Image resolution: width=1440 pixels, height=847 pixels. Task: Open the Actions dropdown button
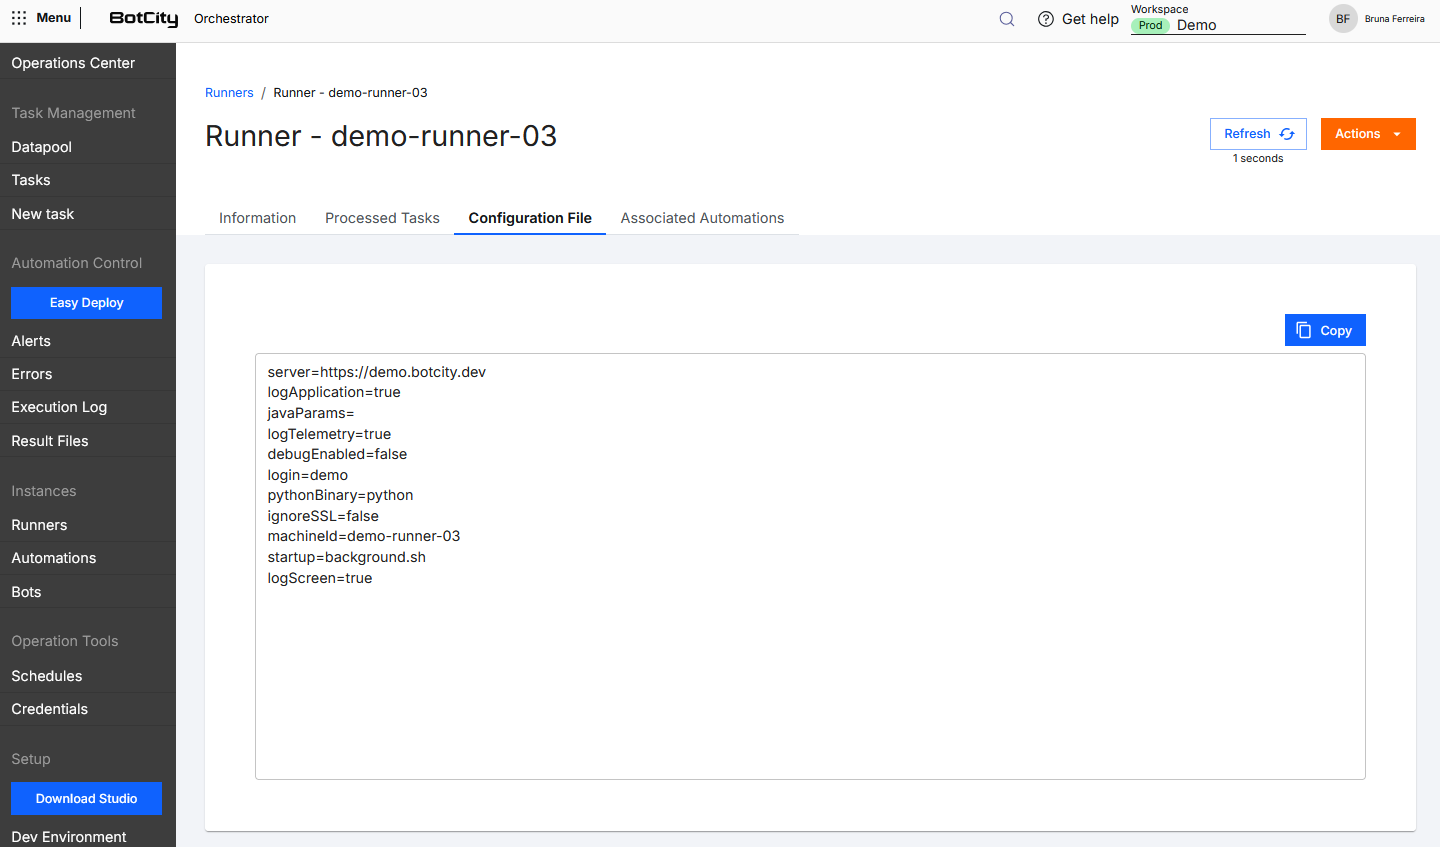(x=1368, y=134)
